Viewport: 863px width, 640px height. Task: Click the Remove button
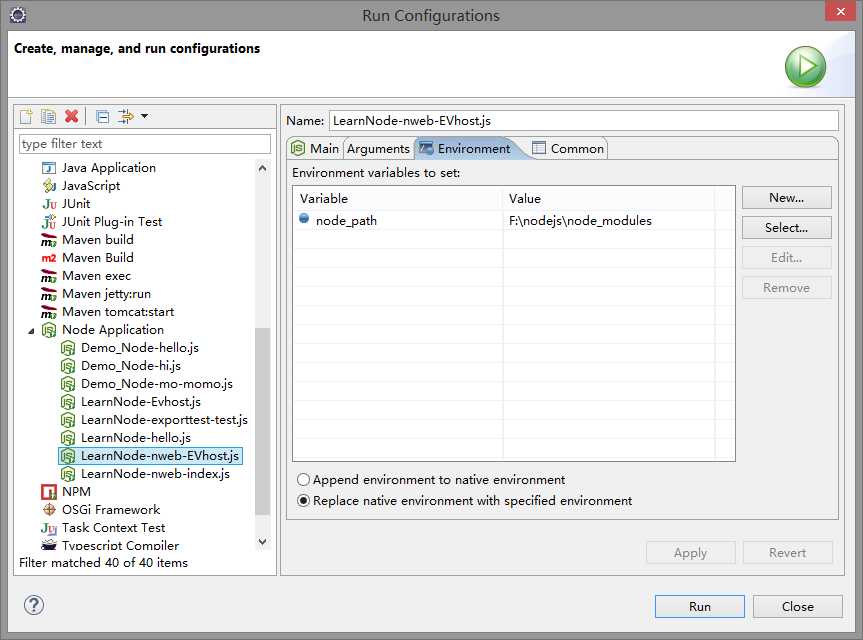[x=786, y=288]
